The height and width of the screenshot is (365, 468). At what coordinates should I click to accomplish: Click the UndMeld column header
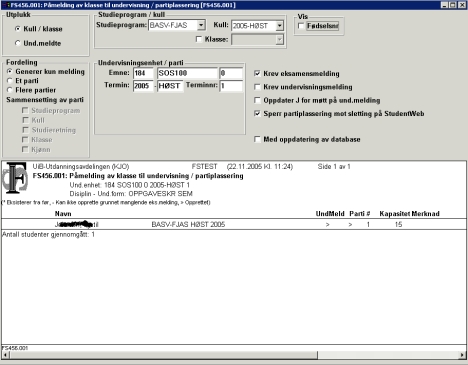[x=330, y=214]
